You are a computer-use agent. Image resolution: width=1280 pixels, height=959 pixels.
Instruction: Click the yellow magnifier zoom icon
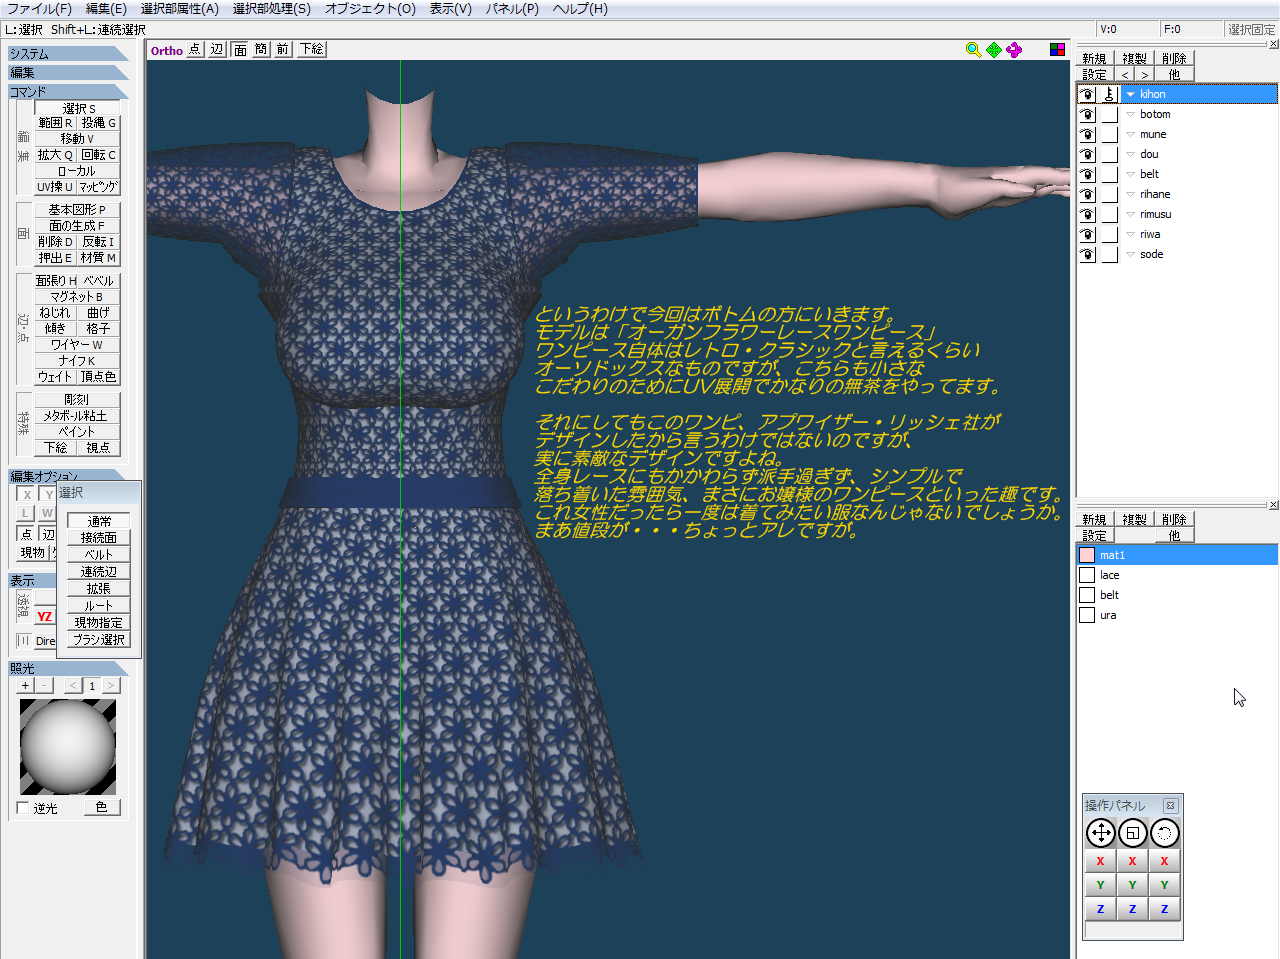[x=973, y=50]
